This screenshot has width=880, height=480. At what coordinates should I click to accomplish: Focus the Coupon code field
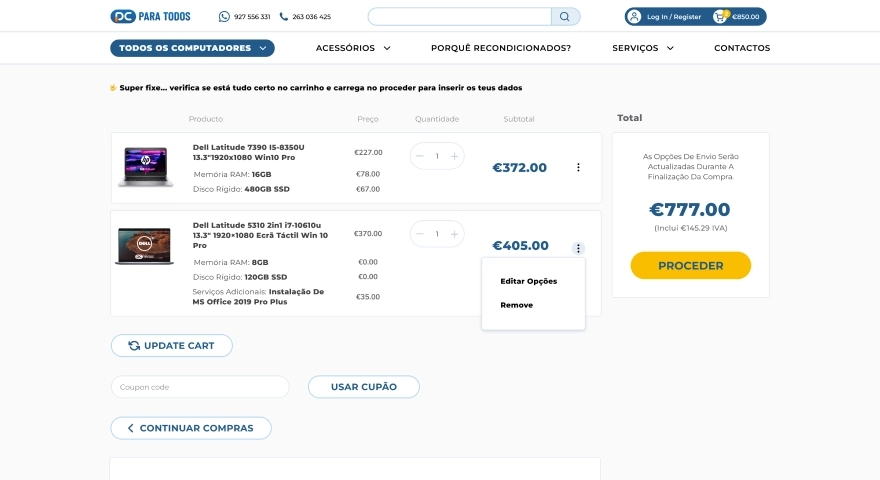(200, 387)
